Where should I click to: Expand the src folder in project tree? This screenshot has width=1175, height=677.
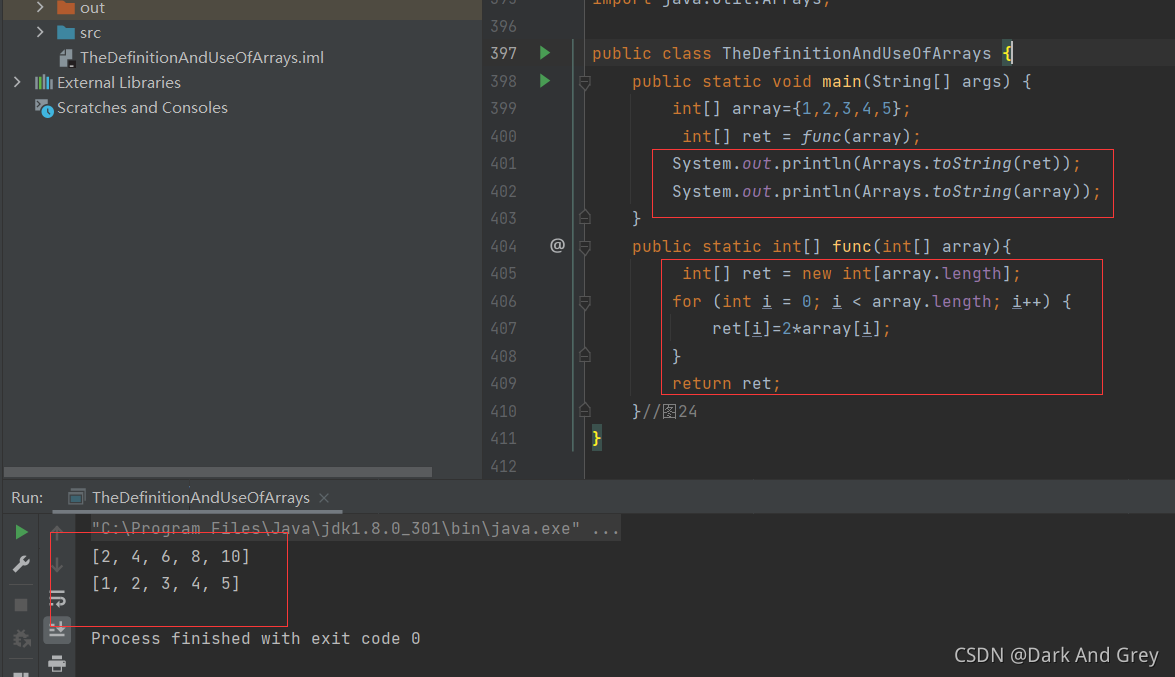(x=40, y=32)
